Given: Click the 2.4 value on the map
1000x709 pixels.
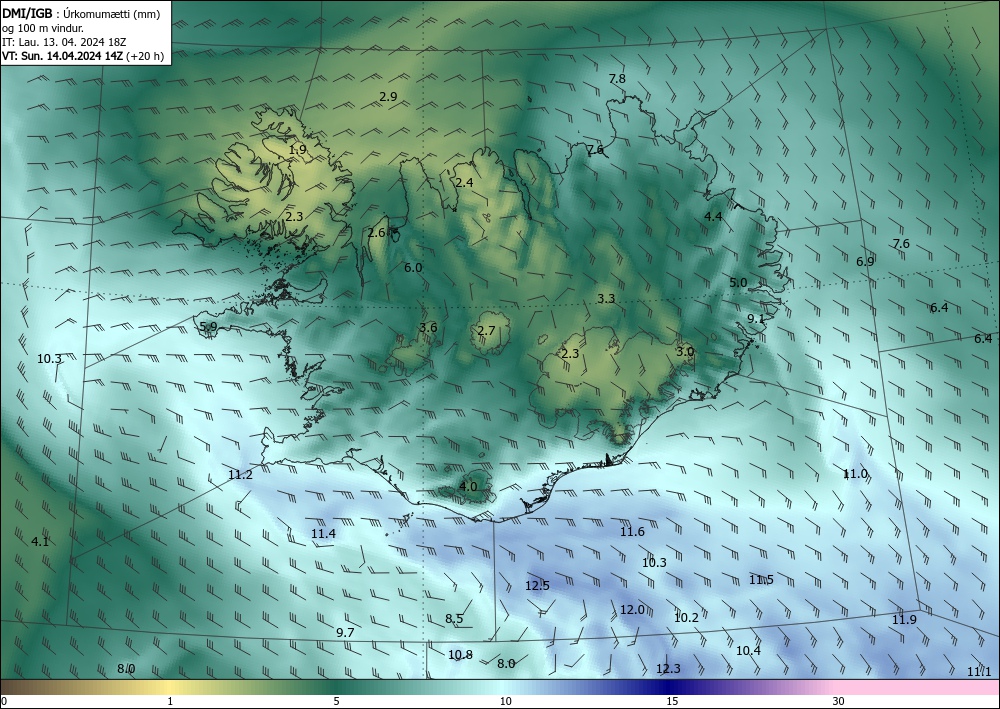Looking at the screenshot, I should (464, 182).
